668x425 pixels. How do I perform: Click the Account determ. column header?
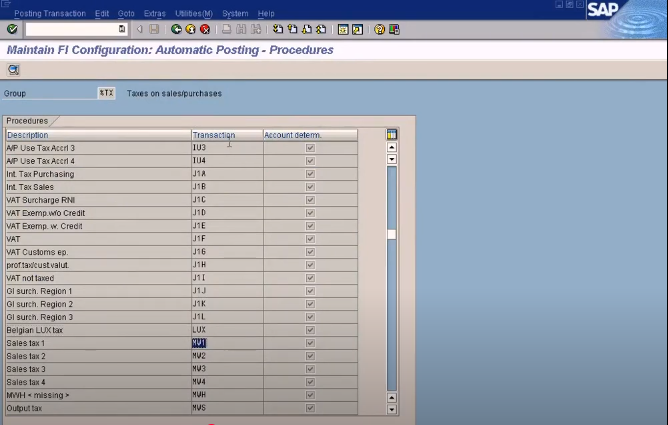click(310, 135)
